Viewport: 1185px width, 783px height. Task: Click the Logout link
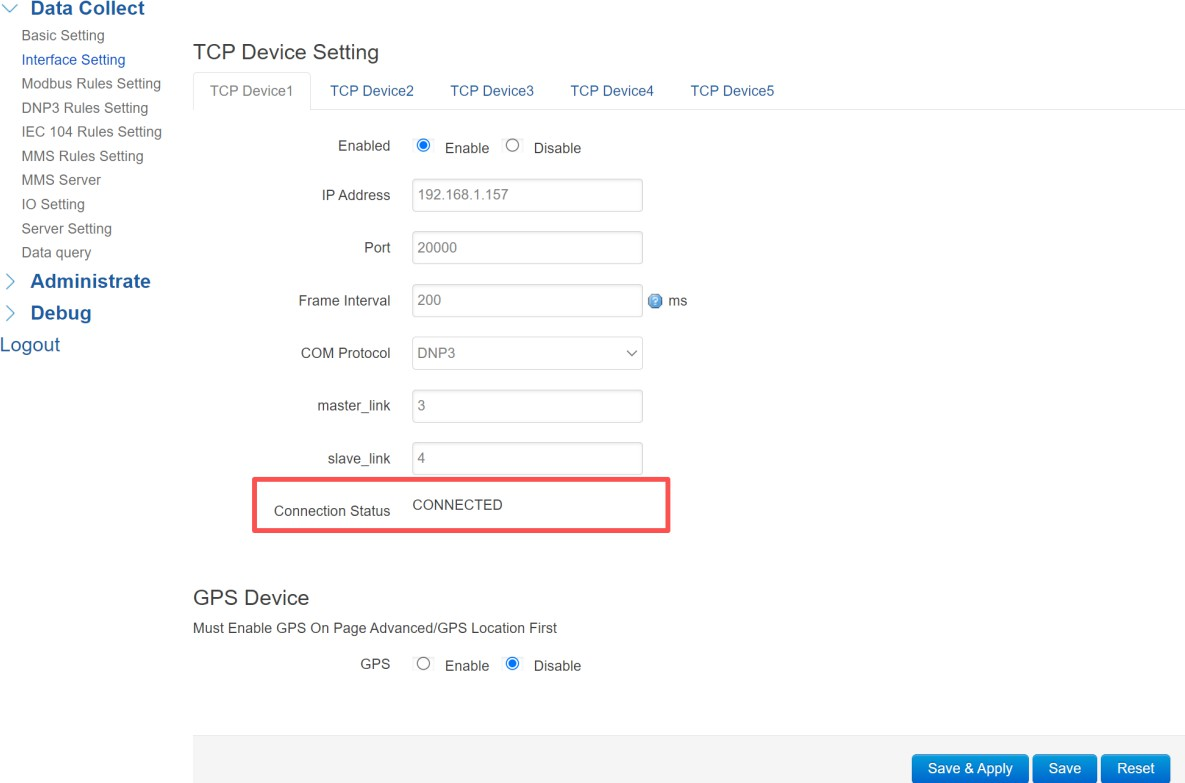click(x=30, y=345)
